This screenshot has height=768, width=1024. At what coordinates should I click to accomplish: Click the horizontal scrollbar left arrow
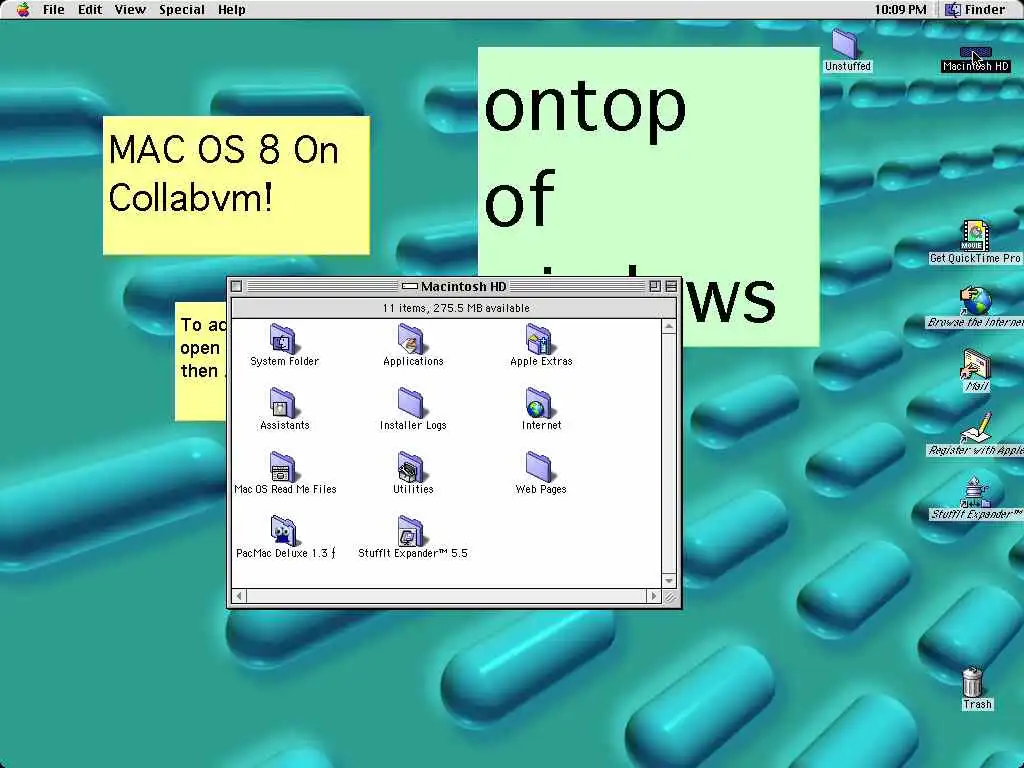click(239, 596)
